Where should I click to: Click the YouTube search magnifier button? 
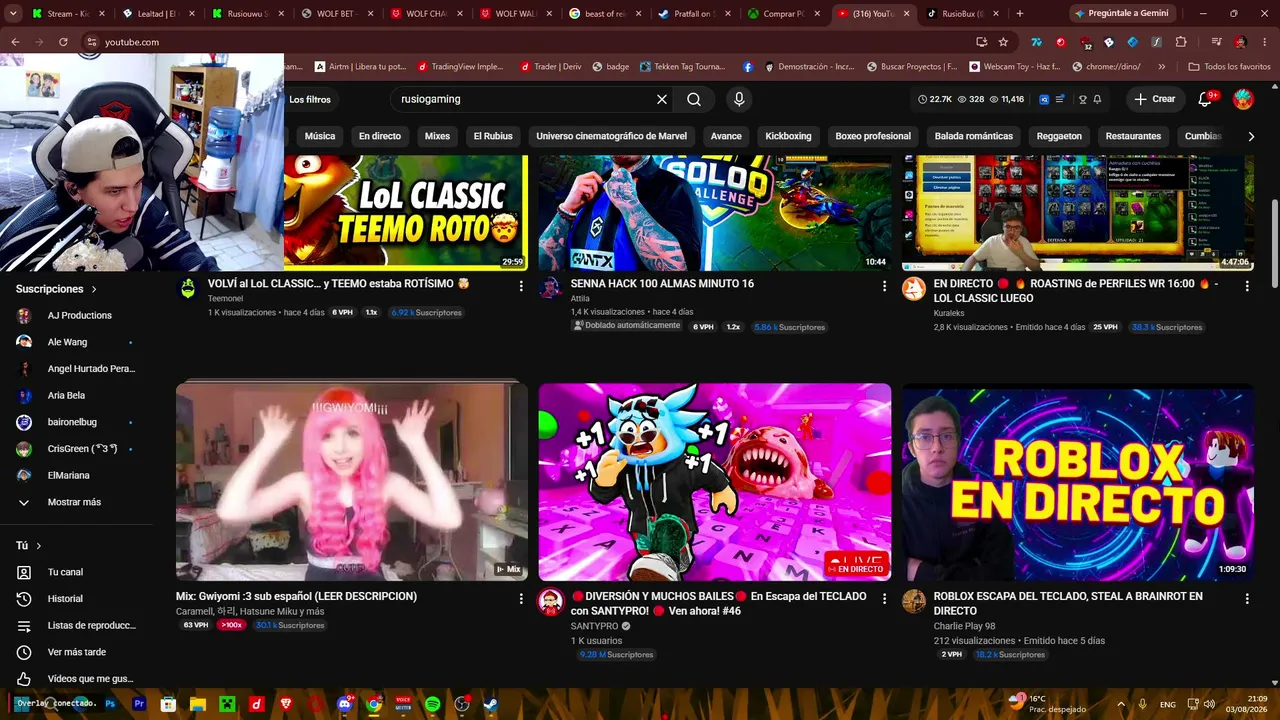click(694, 99)
